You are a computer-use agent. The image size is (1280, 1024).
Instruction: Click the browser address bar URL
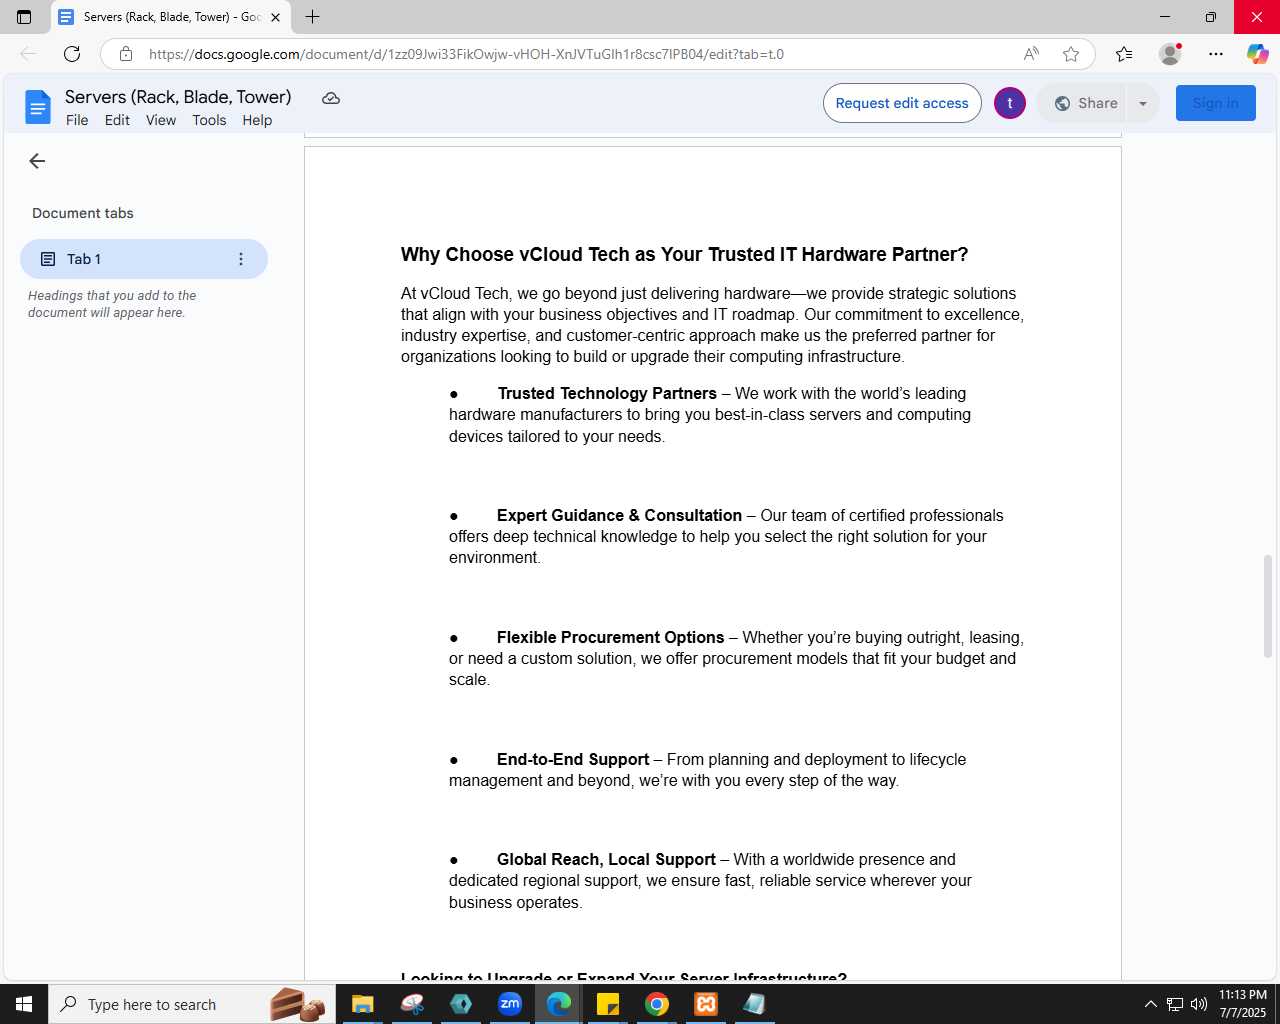point(466,54)
